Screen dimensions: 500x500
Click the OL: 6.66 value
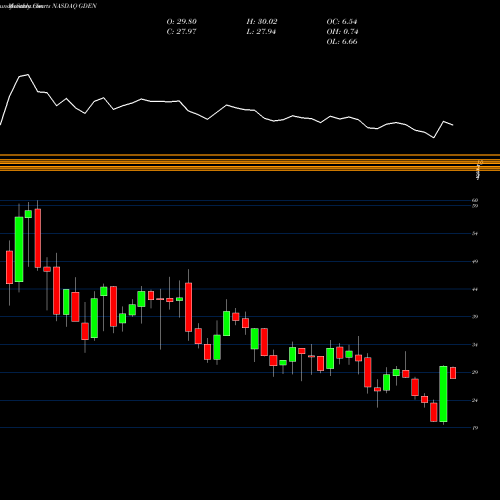tap(342, 42)
